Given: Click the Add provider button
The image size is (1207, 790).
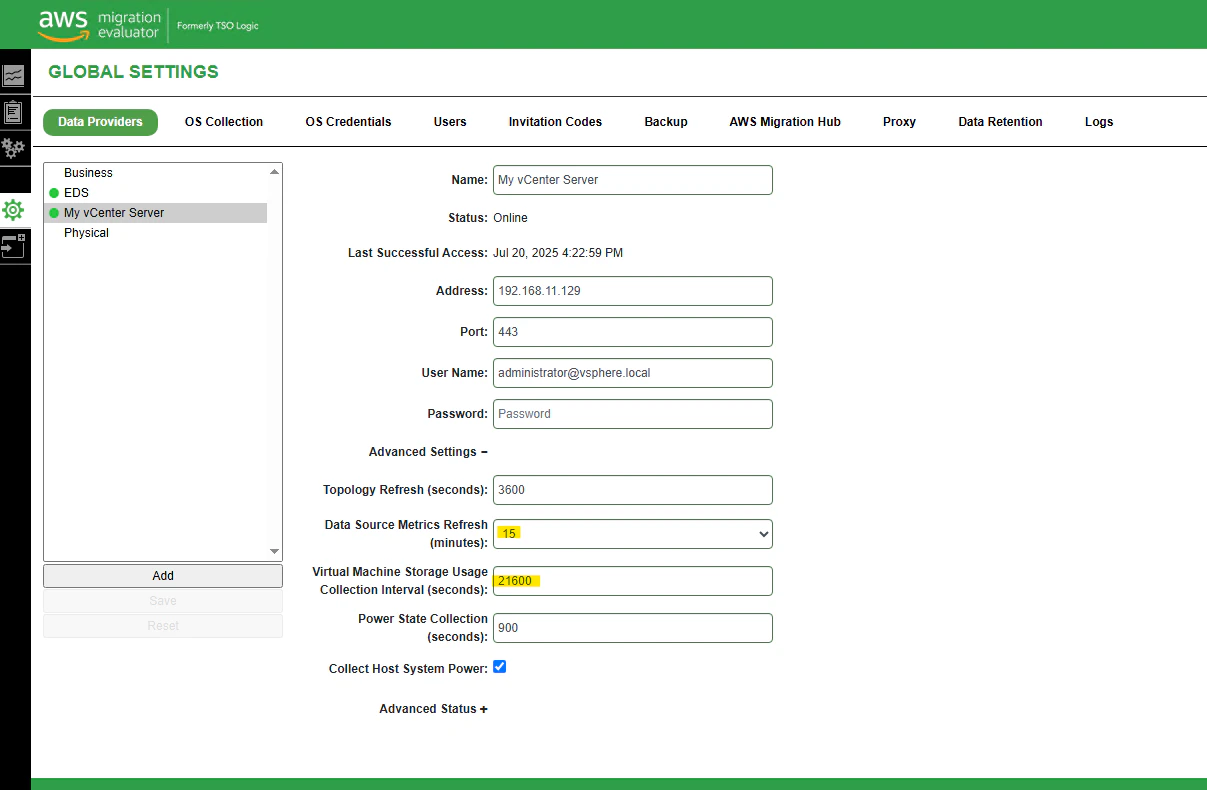Looking at the screenshot, I should point(163,576).
